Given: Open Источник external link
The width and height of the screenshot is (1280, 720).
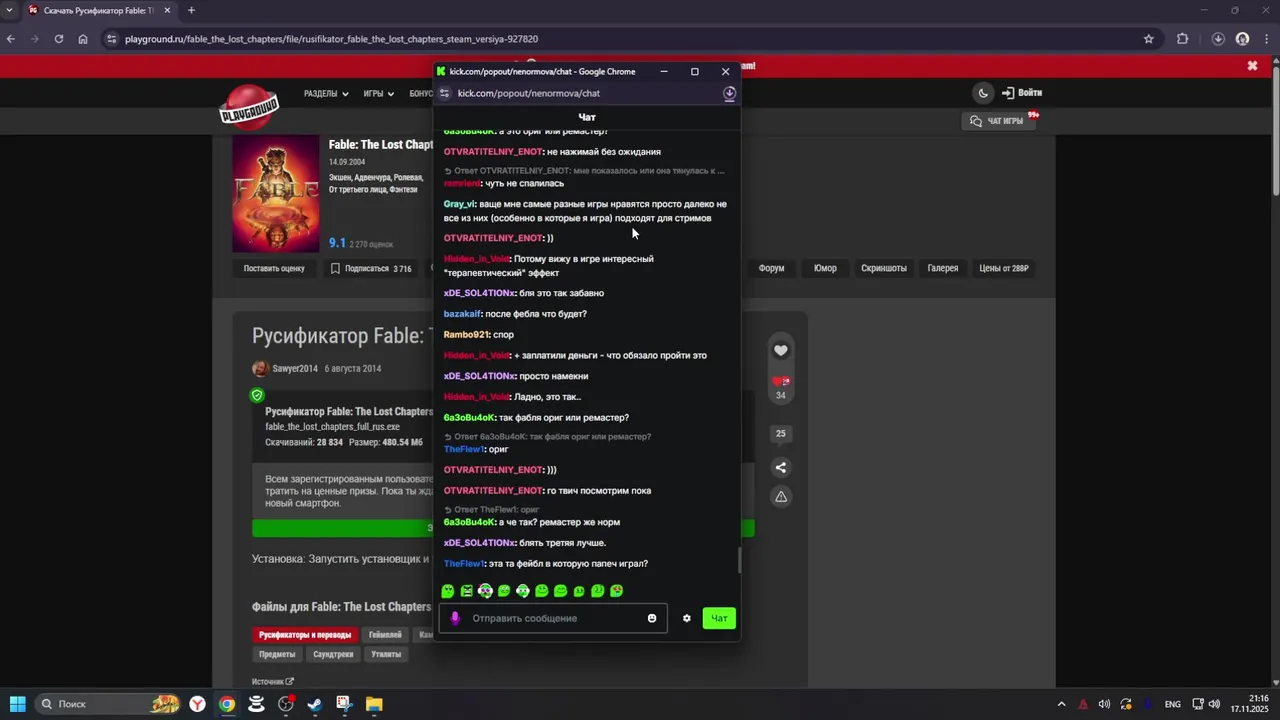Looking at the screenshot, I should point(273,682).
